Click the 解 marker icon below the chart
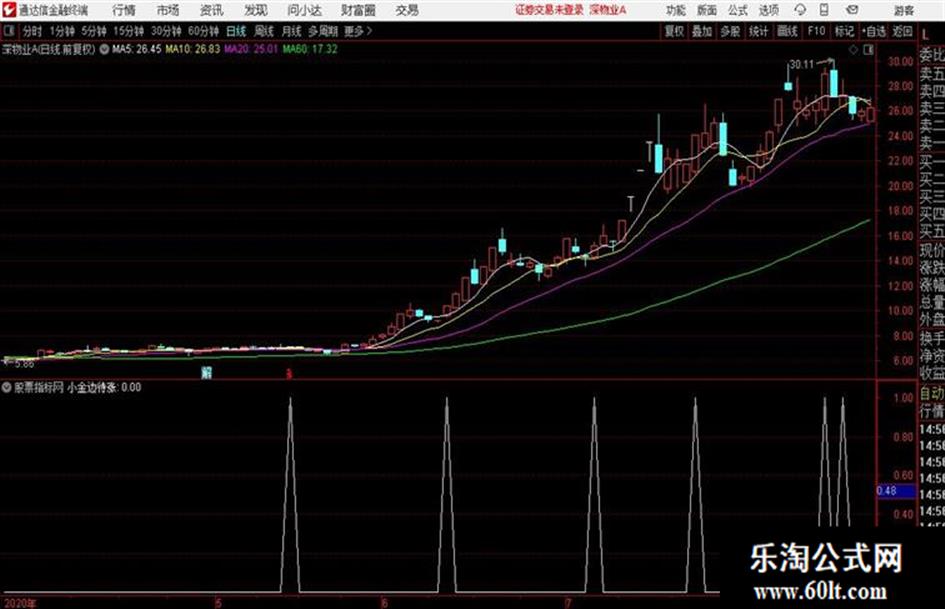 [207, 372]
